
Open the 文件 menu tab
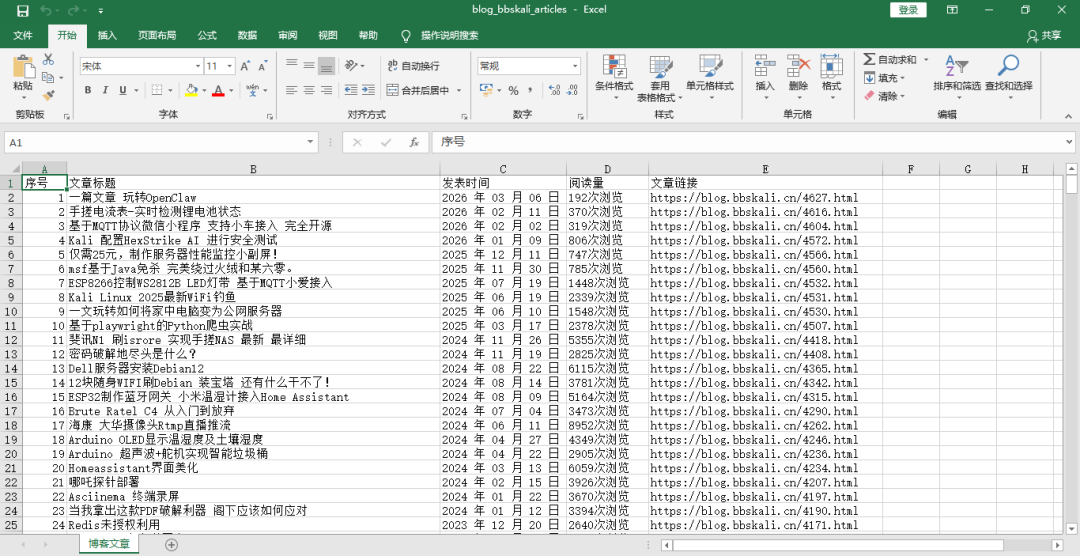pos(23,35)
